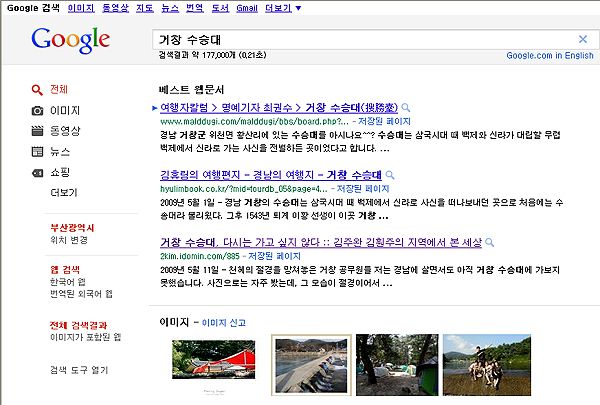The image size is (600, 405).
Task: Click the 베스트 웹문서 heading
Action: pyautogui.click(x=191, y=90)
